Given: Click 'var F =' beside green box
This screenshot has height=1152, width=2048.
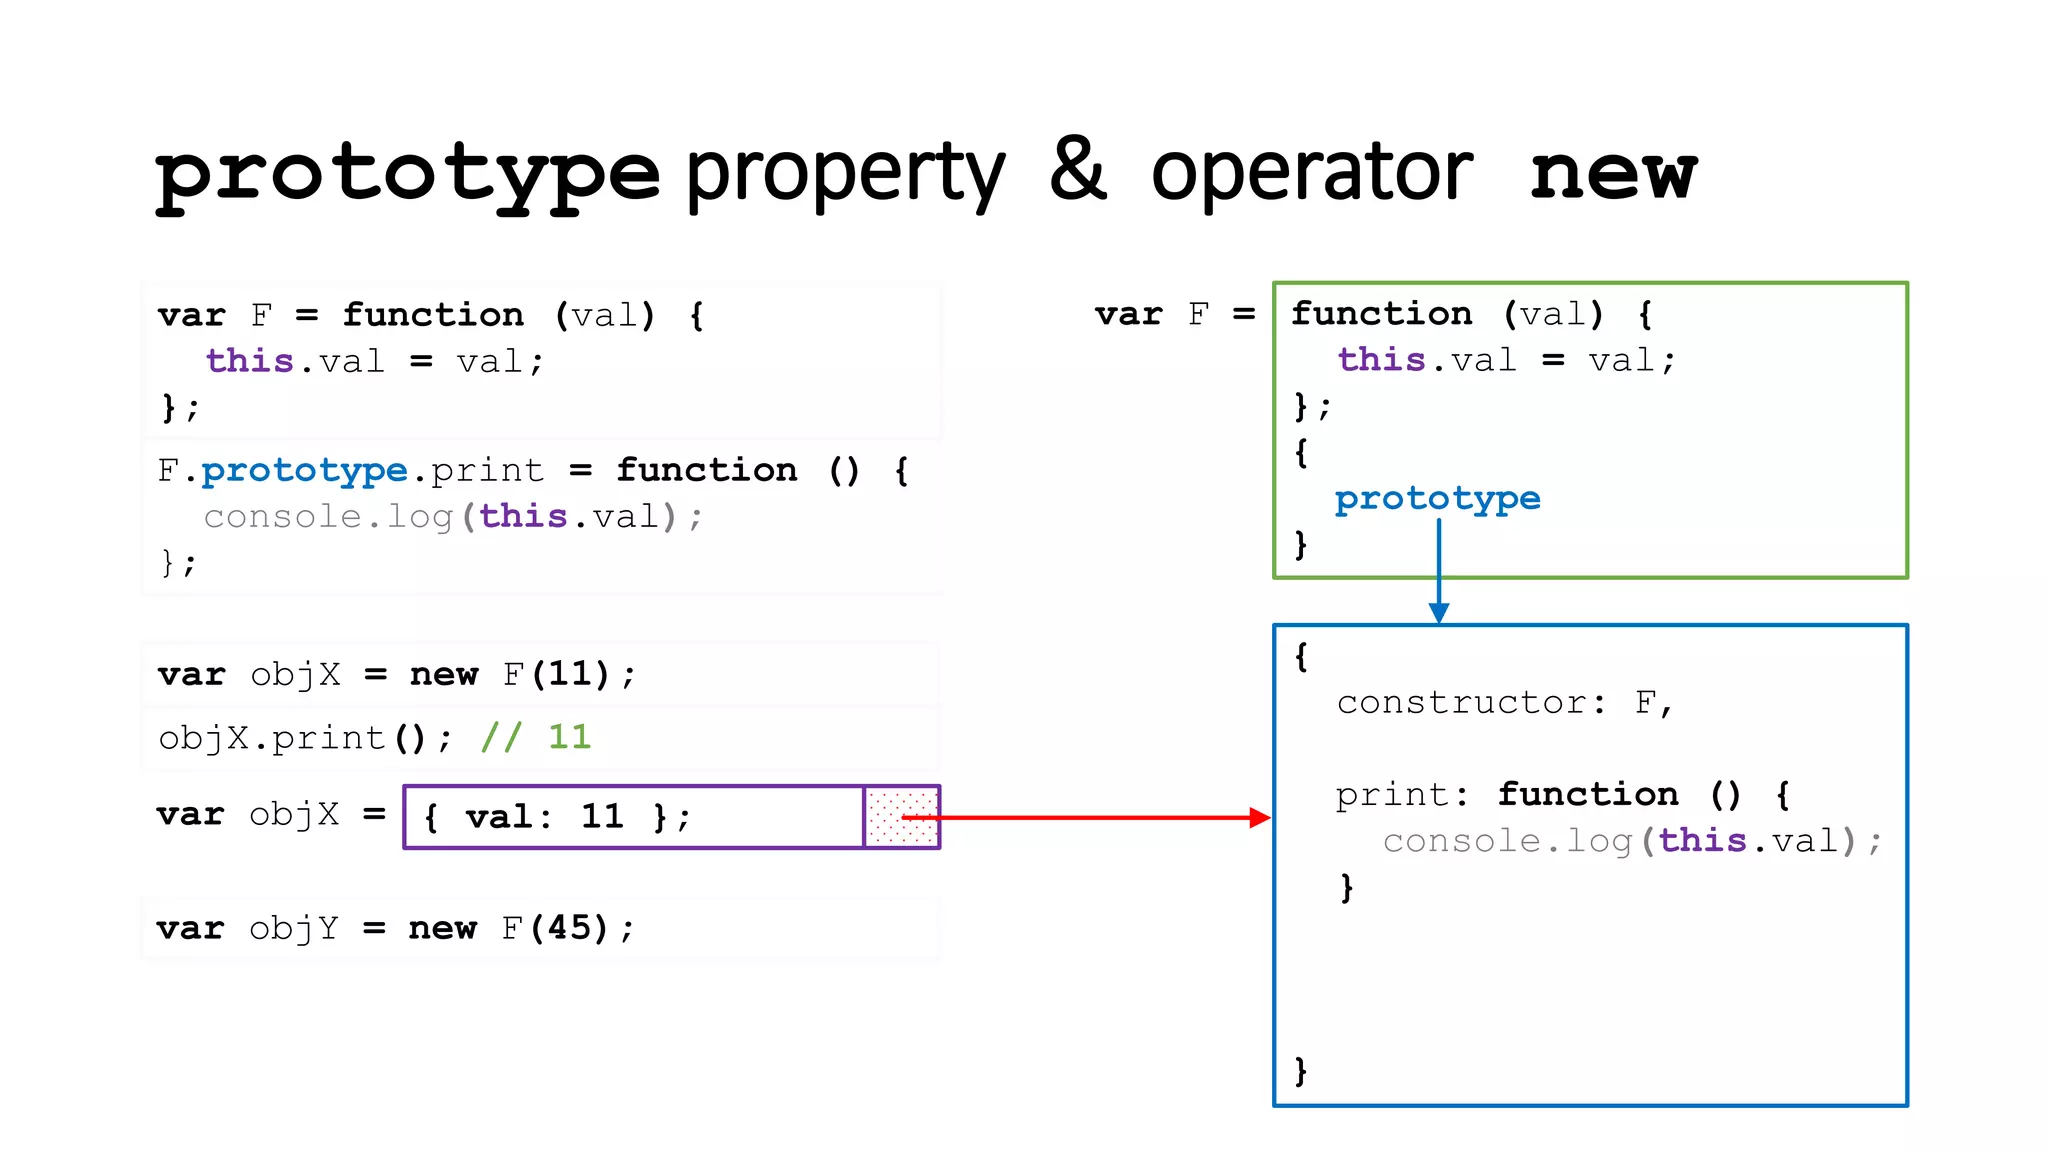Looking at the screenshot, I should (x=1174, y=314).
